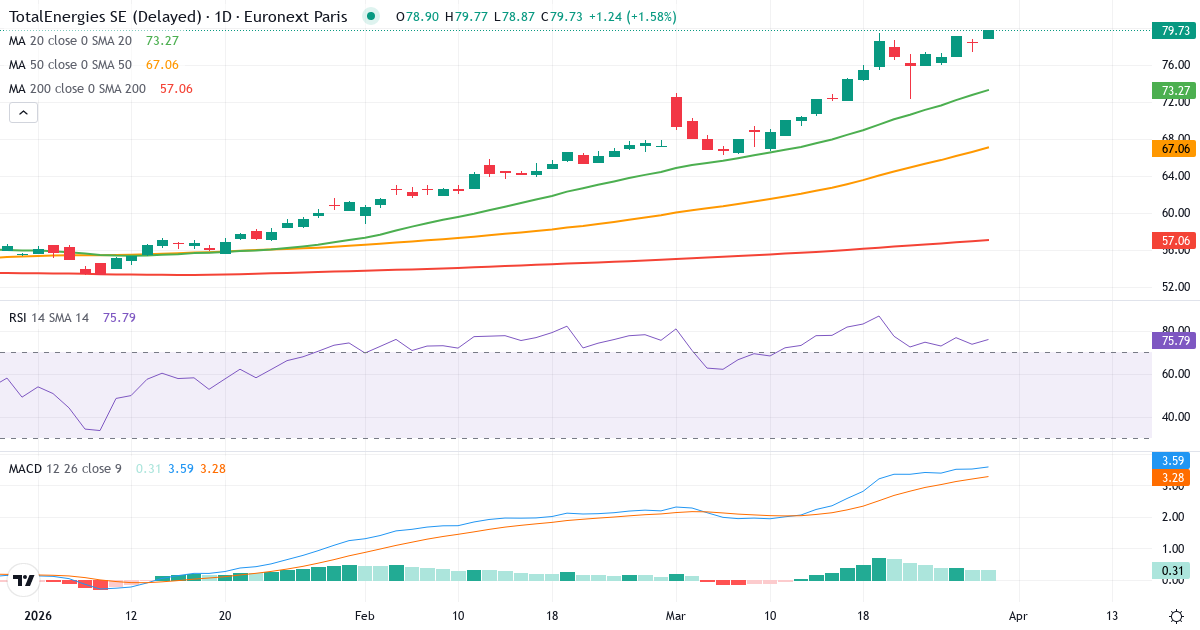Click the TradingView logo icon

click(24, 579)
